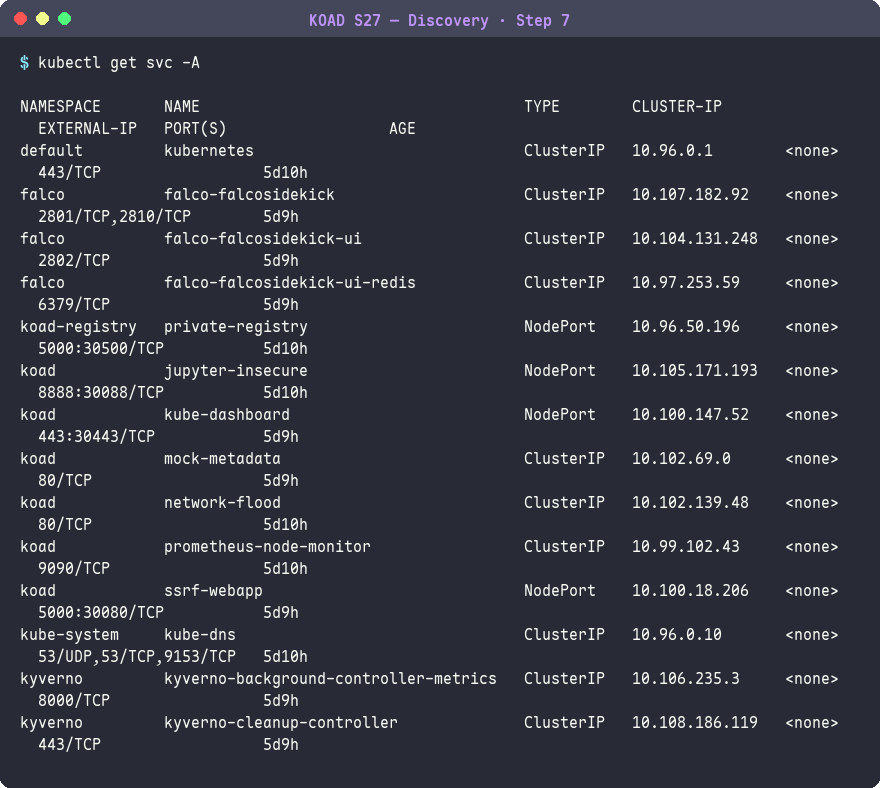Screen dimensions: 880x788
Task: Select service name 'mock-metadata'
Action: [x=222, y=459]
